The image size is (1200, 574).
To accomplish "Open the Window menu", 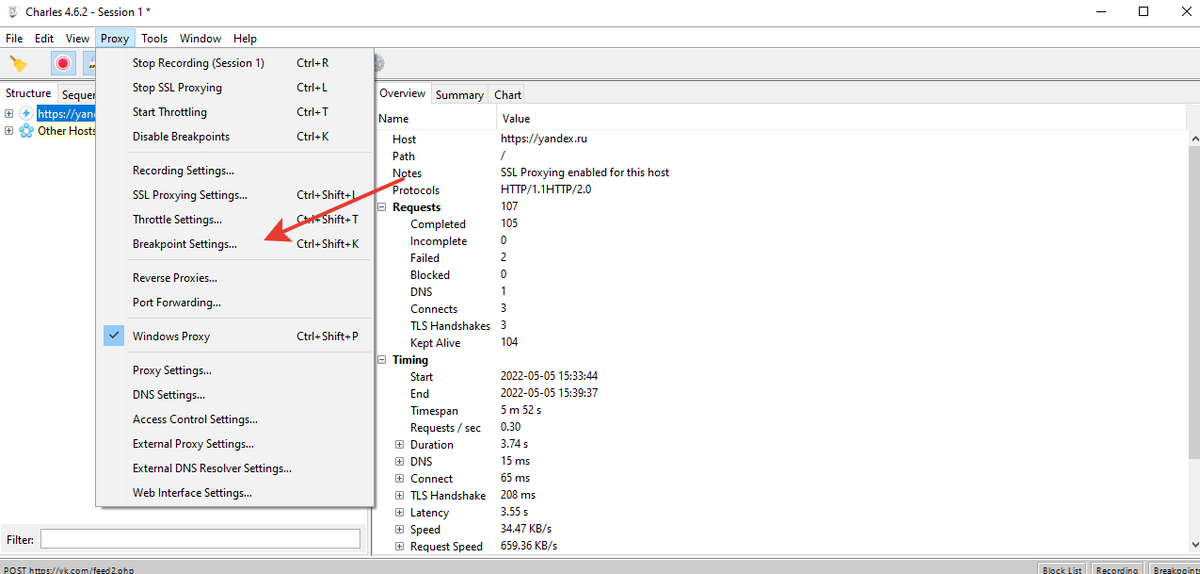I will (x=200, y=38).
